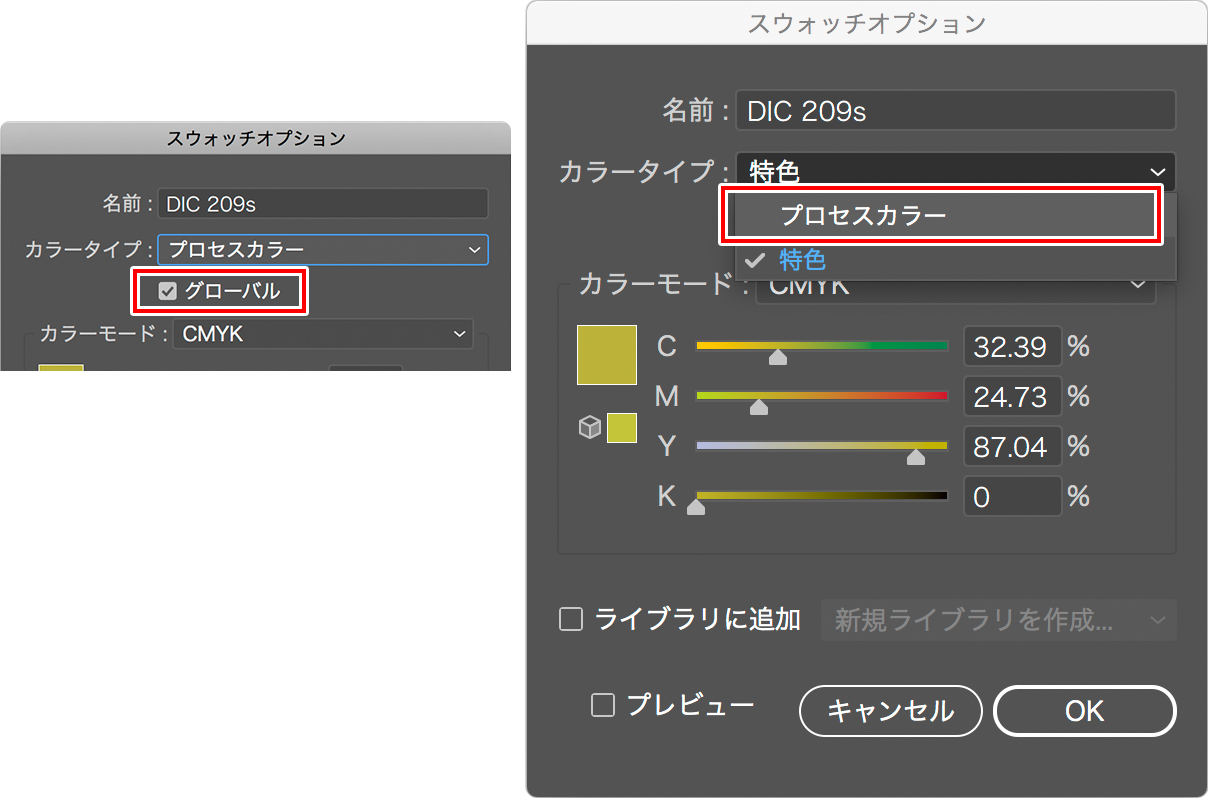This screenshot has width=1208, height=798.
Task: Click the スウォッチオプション title of the left dialog
Action: point(256,138)
